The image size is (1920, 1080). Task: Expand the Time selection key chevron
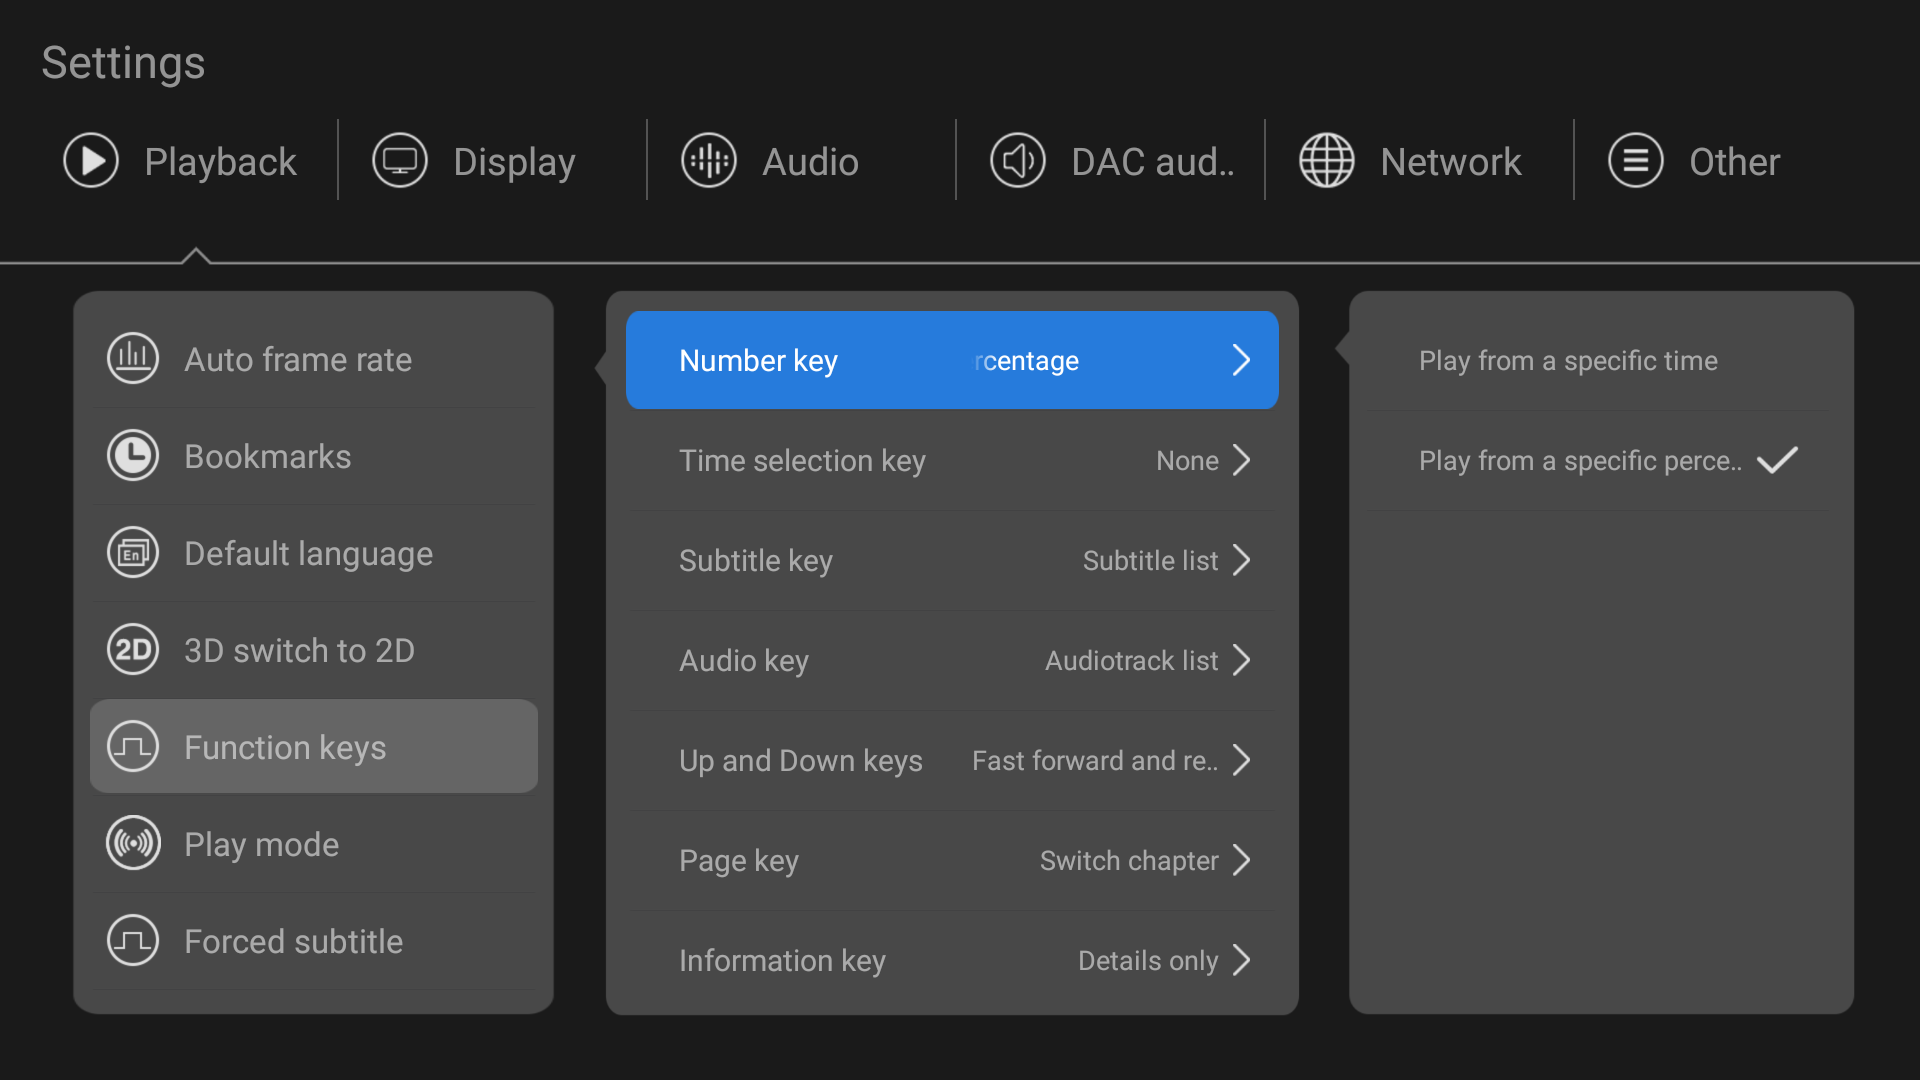(x=1241, y=460)
